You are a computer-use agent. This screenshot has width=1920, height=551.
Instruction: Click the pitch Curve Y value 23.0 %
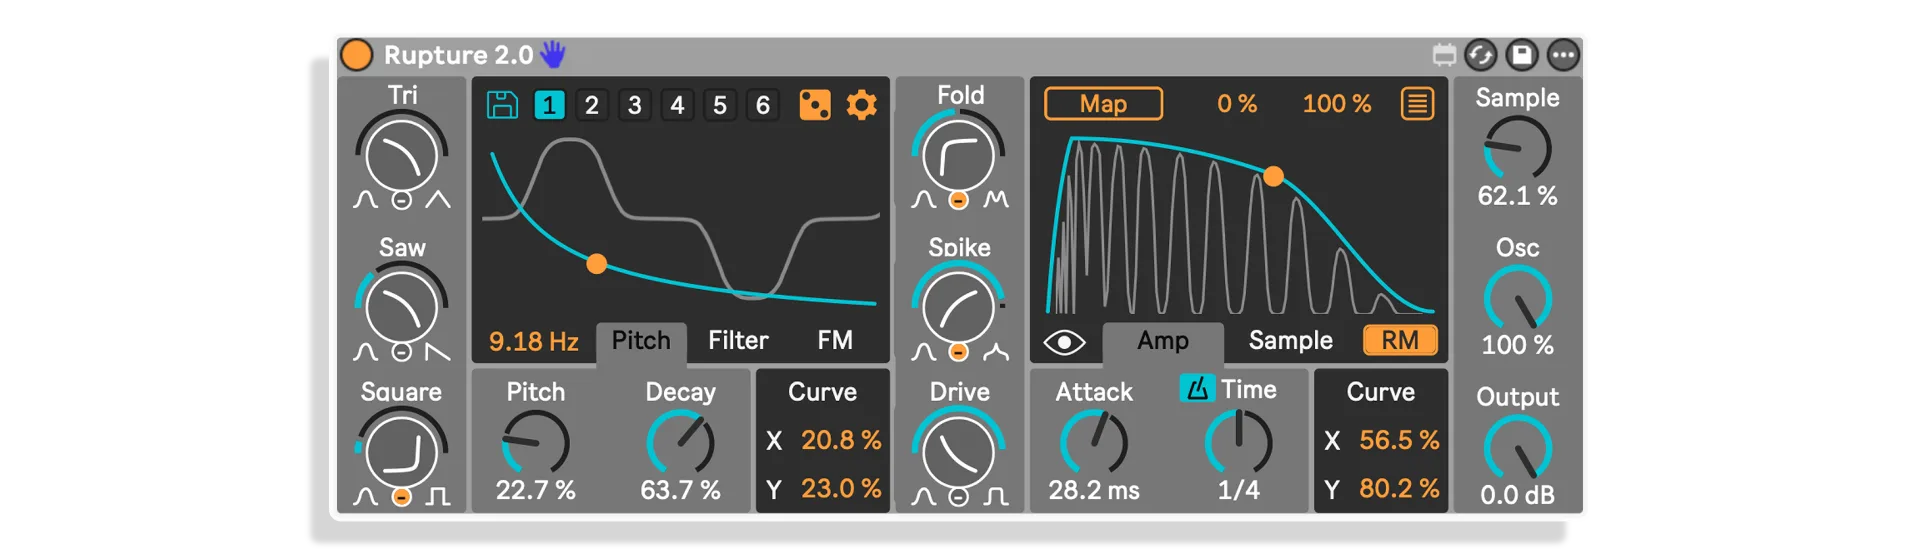pos(840,488)
